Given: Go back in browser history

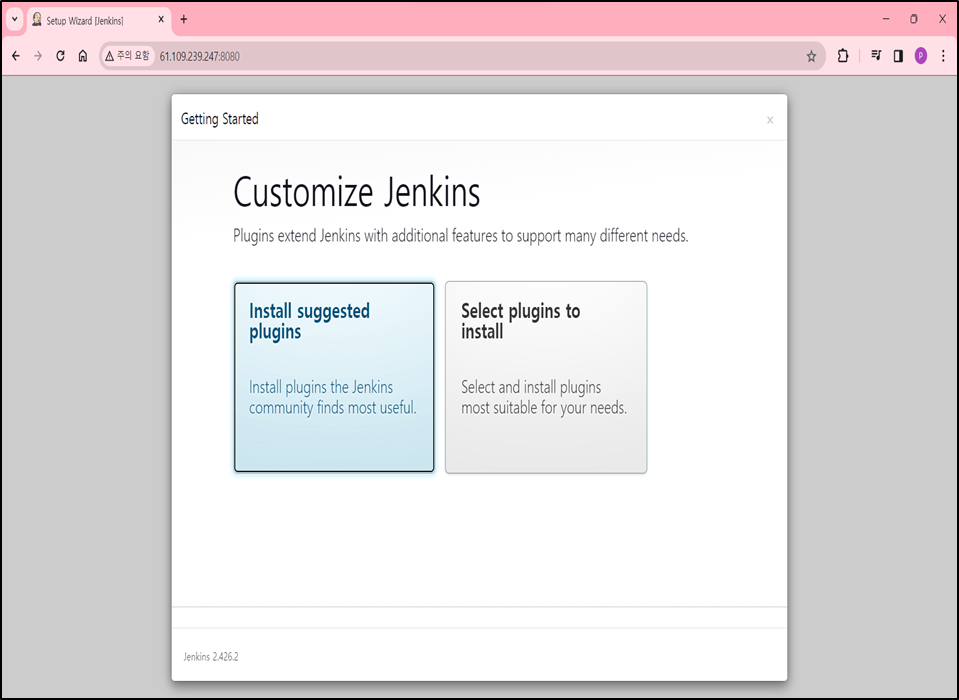Looking at the screenshot, I should 16,56.
